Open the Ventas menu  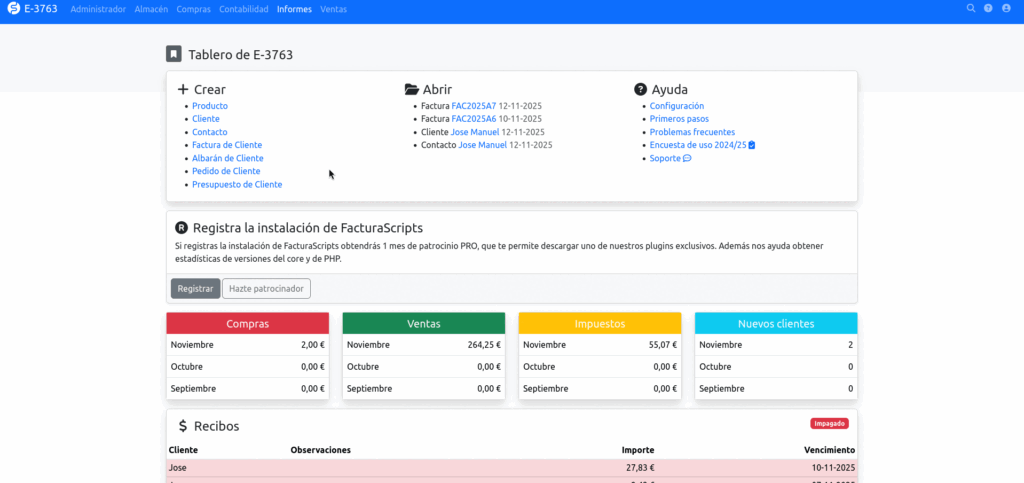[x=334, y=10]
